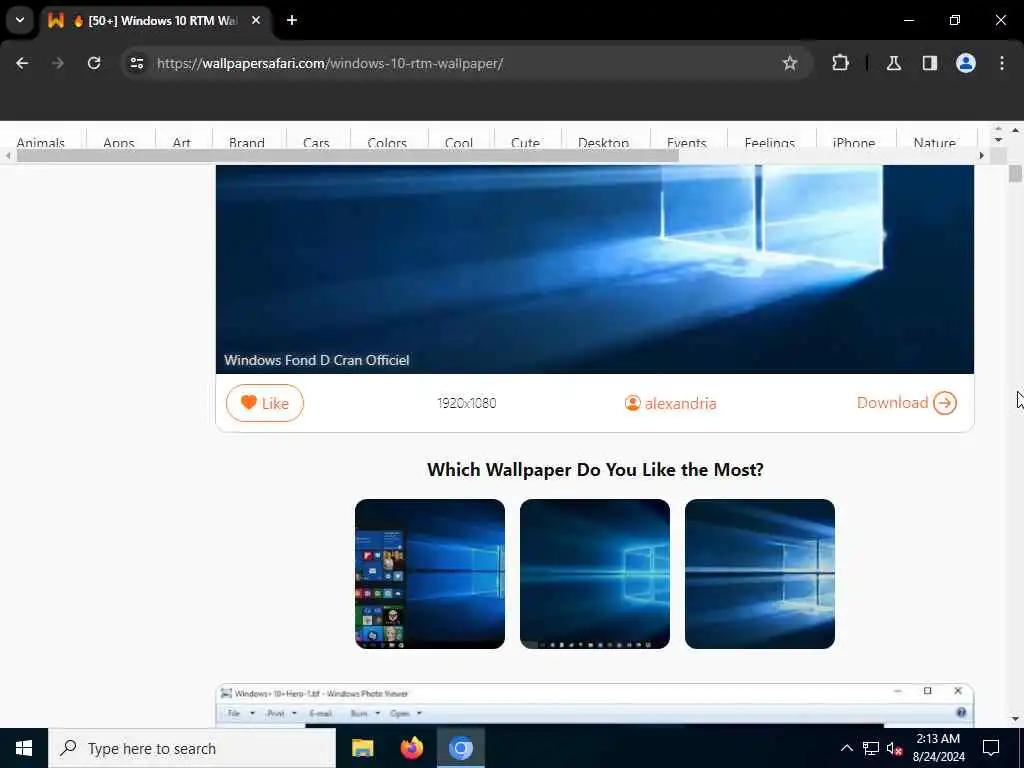Viewport: 1024px width, 768px height.
Task: Open the Apps category
Action: tap(119, 142)
